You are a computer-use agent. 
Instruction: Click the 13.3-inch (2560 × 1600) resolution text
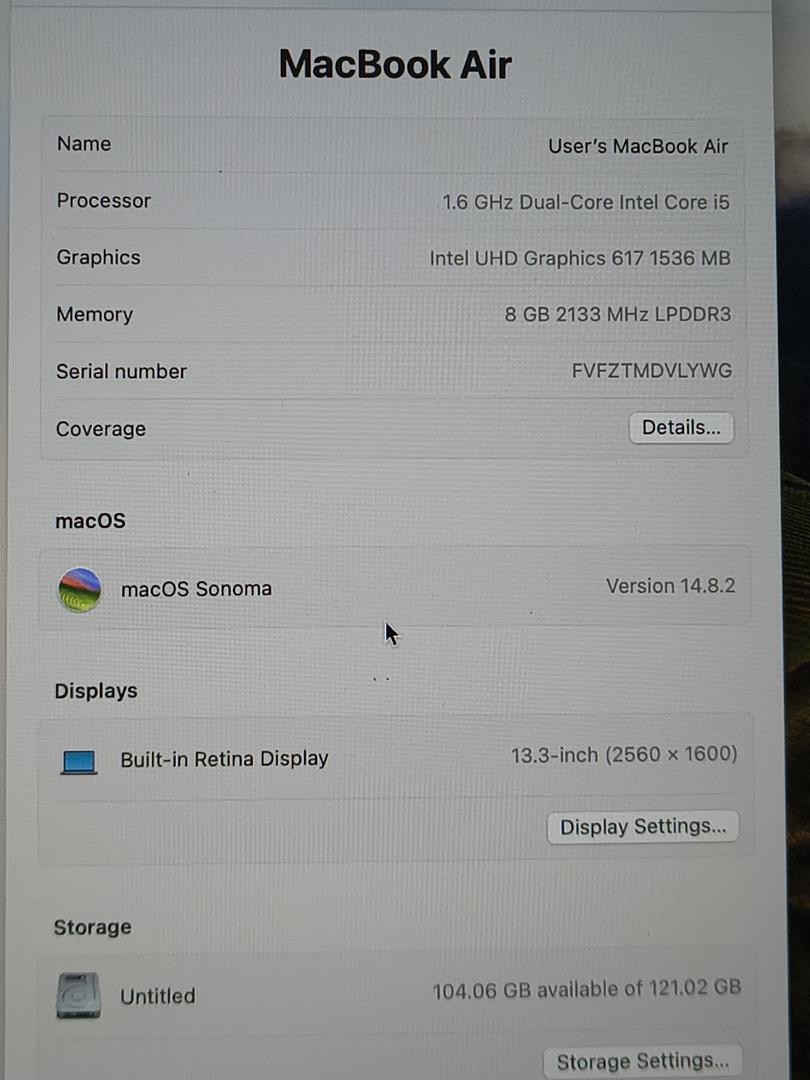pyautogui.click(x=623, y=755)
